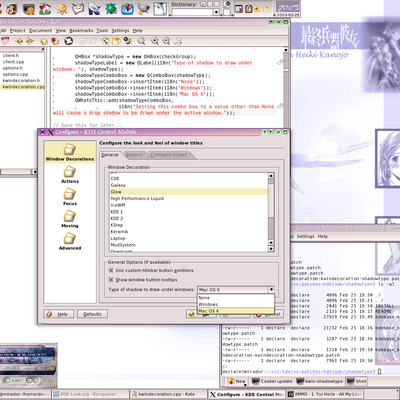Open the Kate View menu

pyautogui.click(x=61, y=30)
